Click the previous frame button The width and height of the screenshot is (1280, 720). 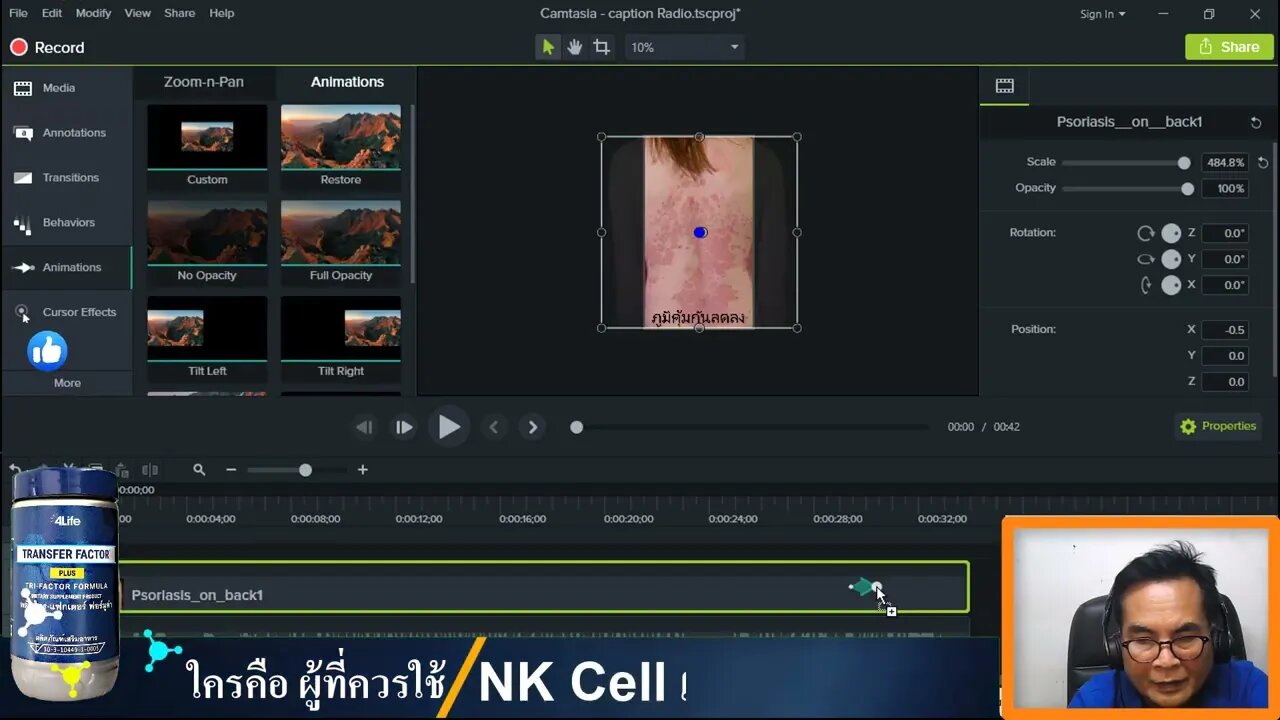tap(365, 427)
